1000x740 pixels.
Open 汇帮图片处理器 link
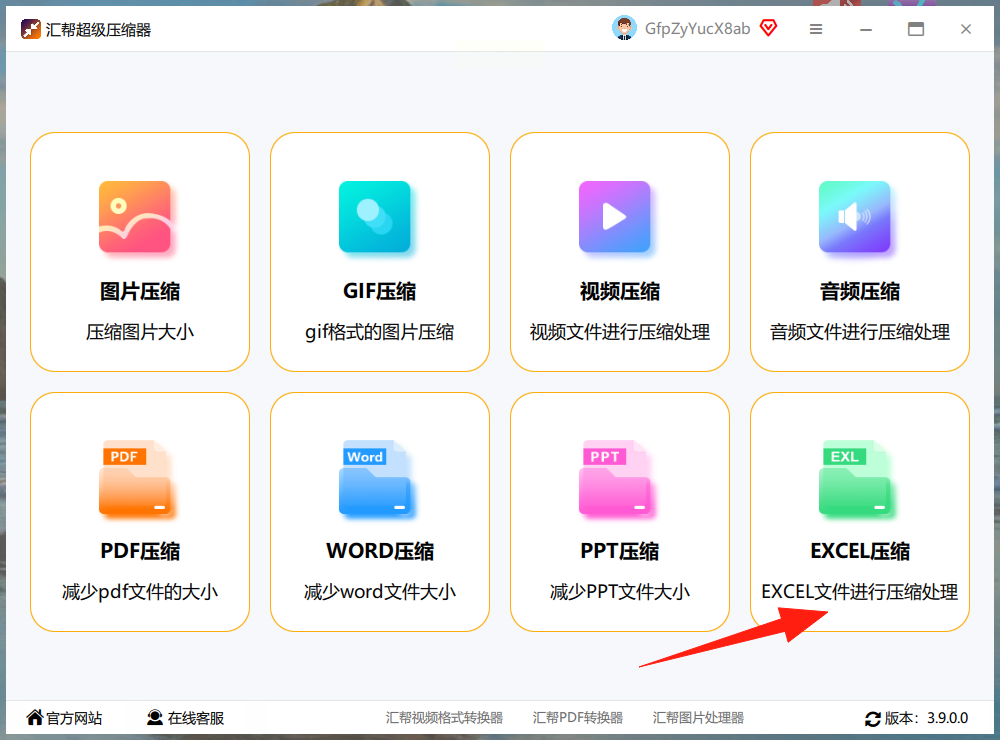tap(698, 718)
